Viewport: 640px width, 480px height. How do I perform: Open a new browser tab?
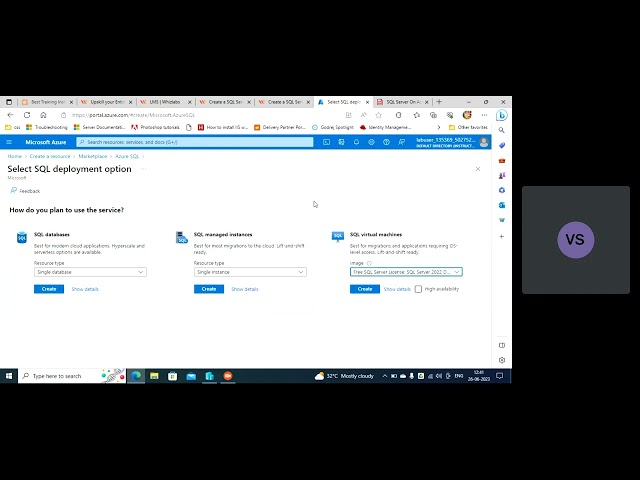point(439,102)
